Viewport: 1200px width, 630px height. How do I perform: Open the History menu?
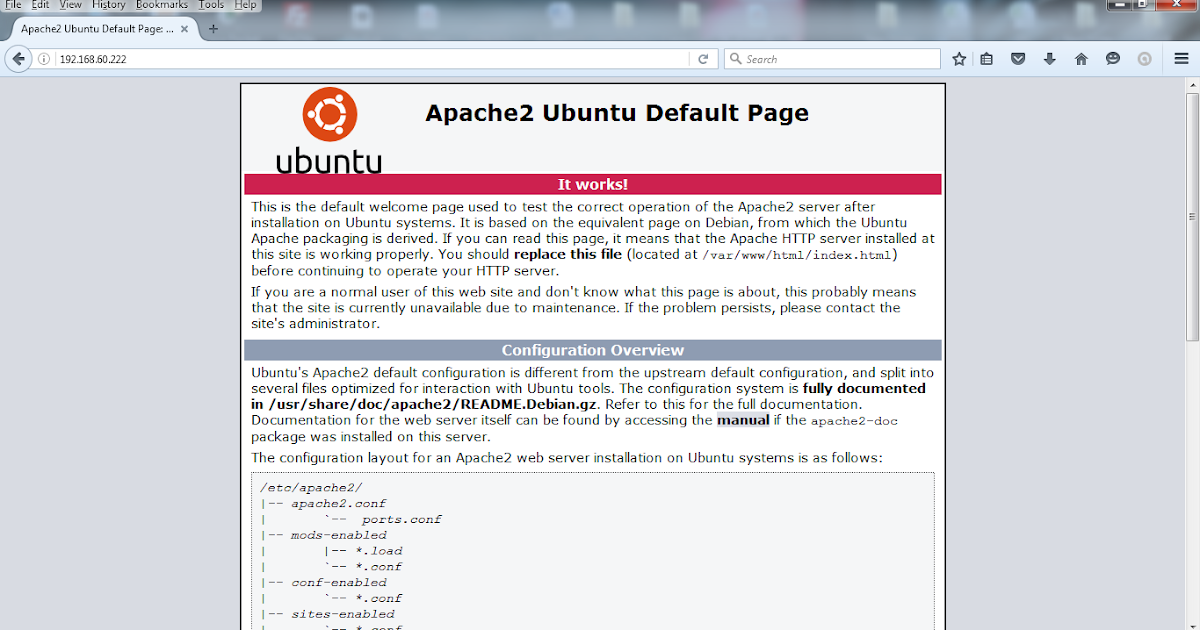[109, 5]
